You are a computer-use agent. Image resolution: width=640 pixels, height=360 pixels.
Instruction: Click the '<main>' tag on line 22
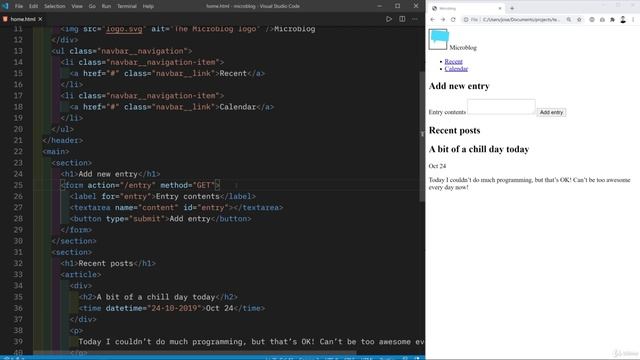click(56, 151)
